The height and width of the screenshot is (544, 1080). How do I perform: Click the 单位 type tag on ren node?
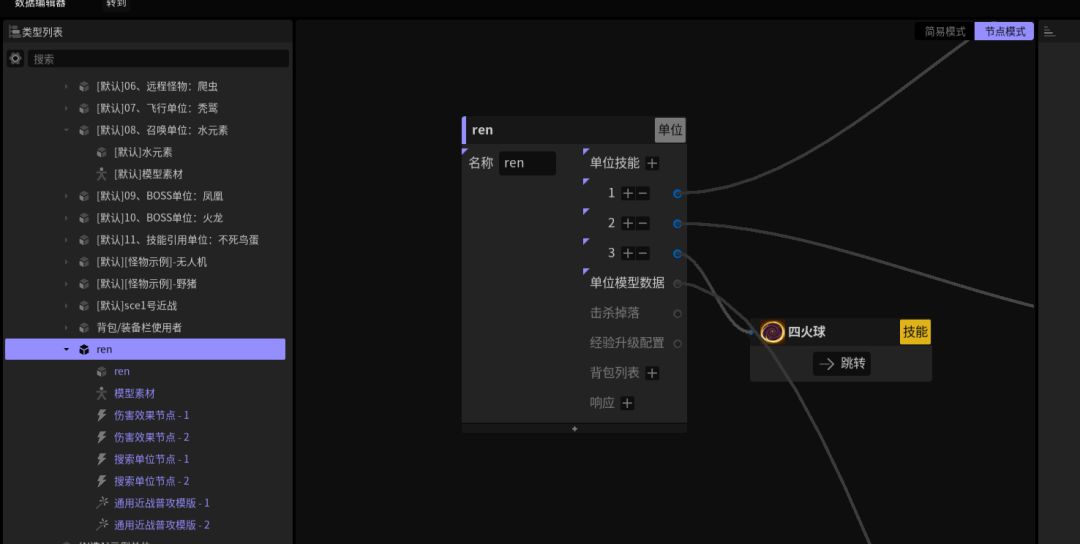point(670,130)
